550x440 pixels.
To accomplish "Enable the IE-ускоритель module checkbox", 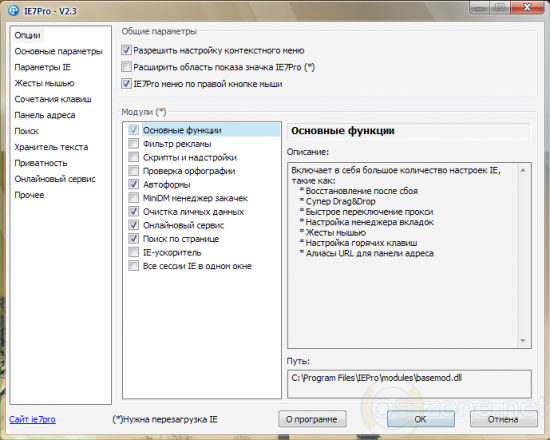I will tap(133, 252).
